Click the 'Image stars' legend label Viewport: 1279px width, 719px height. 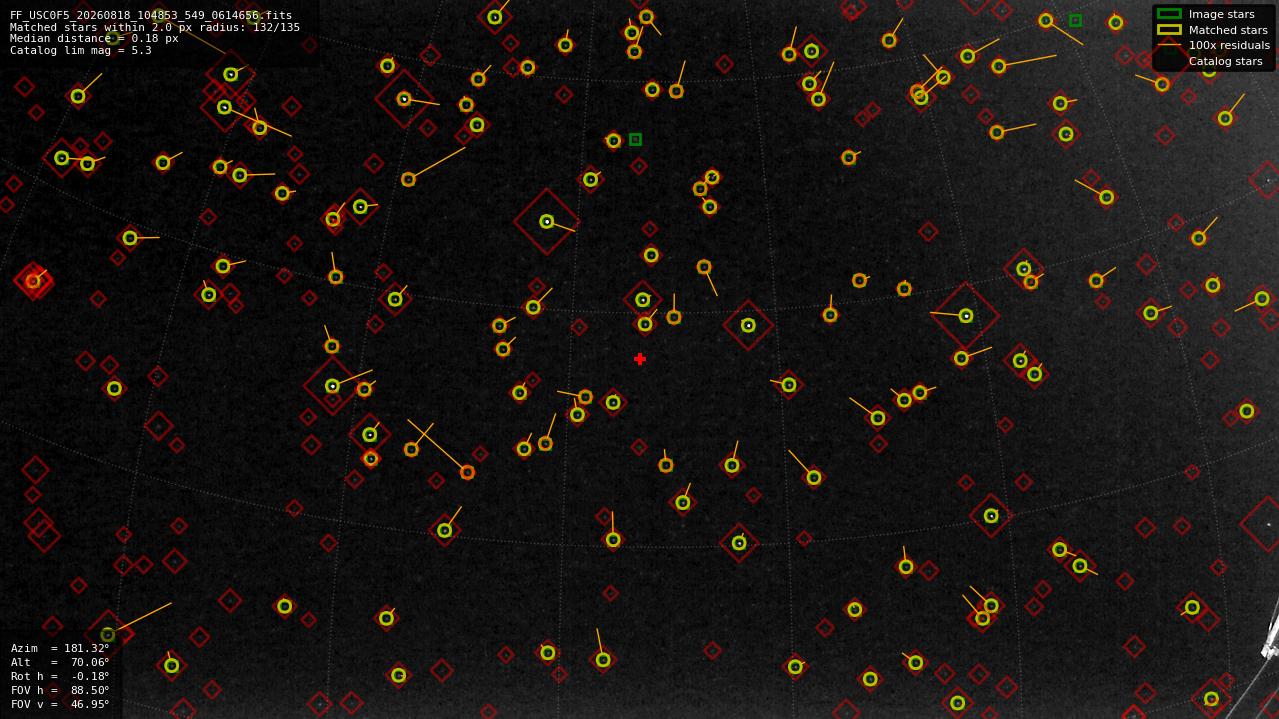[x=1221, y=14]
